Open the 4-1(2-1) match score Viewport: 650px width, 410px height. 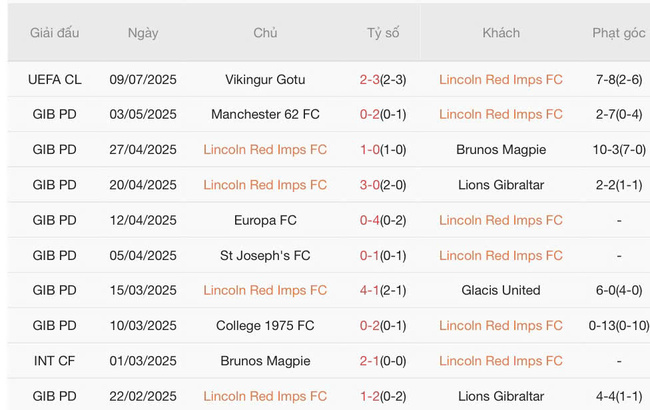[x=382, y=290]
